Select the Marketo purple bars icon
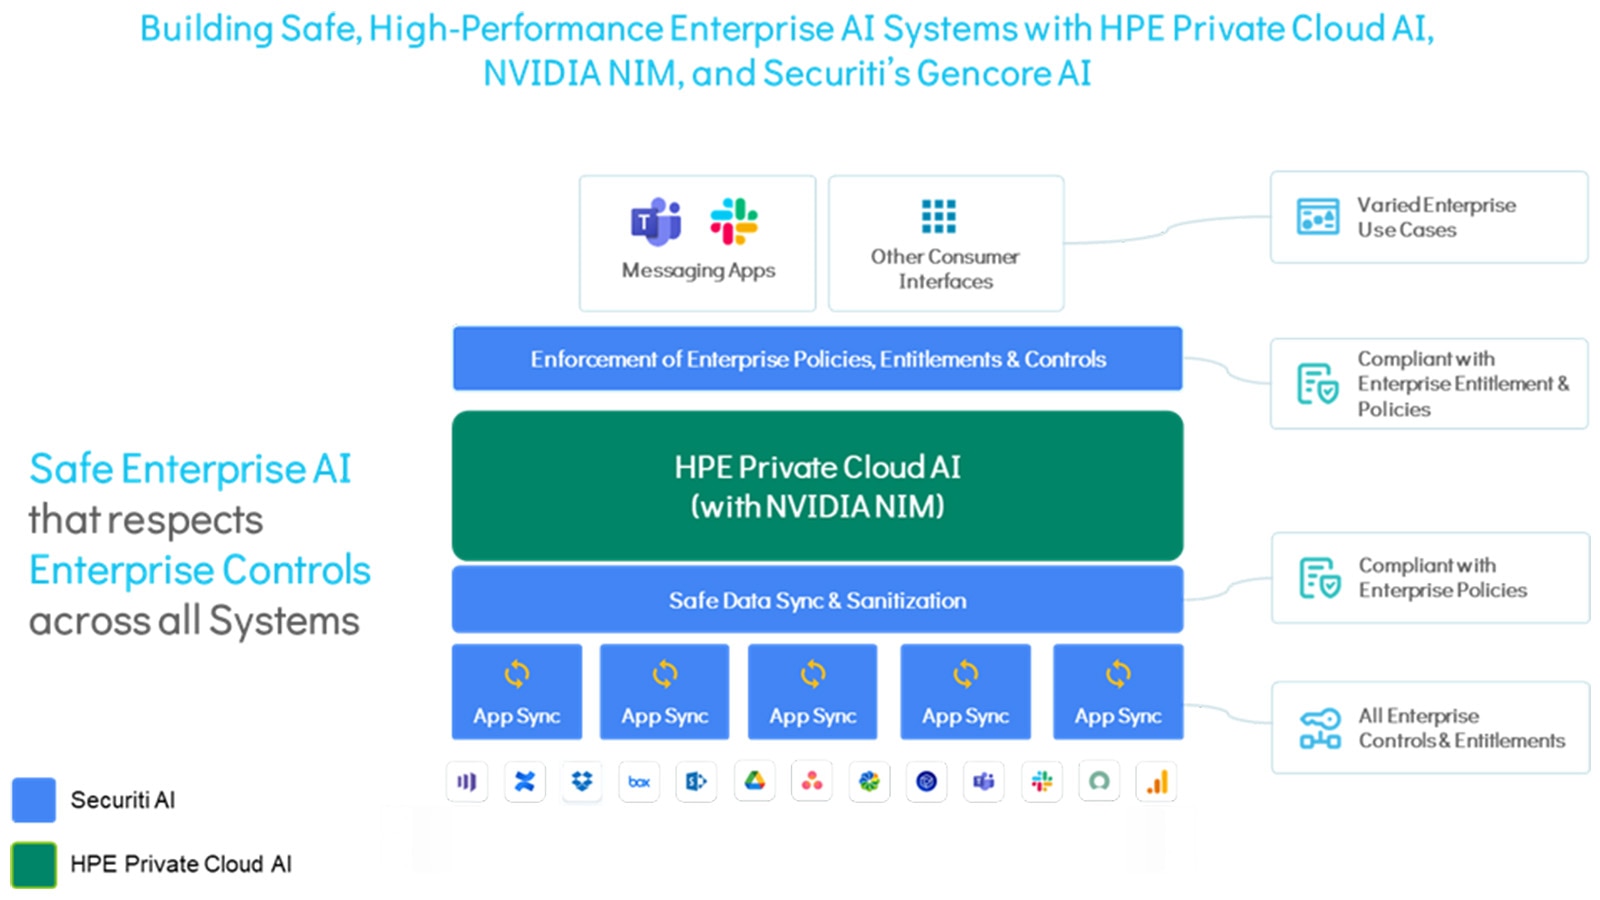Viewport: 1600px width, 900px height. click(x=467, y=782)
